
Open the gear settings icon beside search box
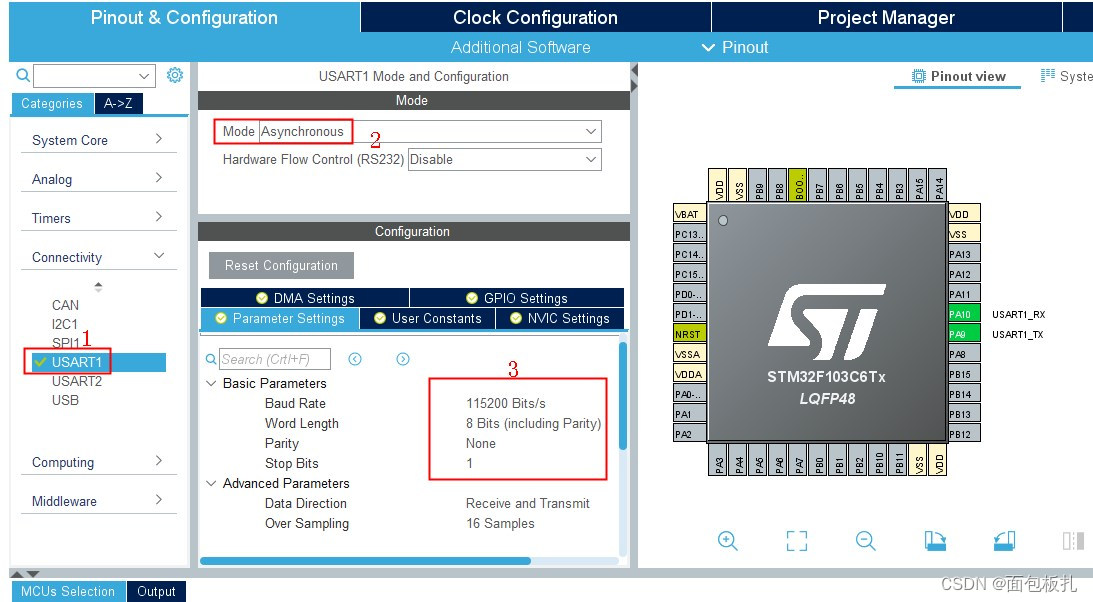coord(175,75)
